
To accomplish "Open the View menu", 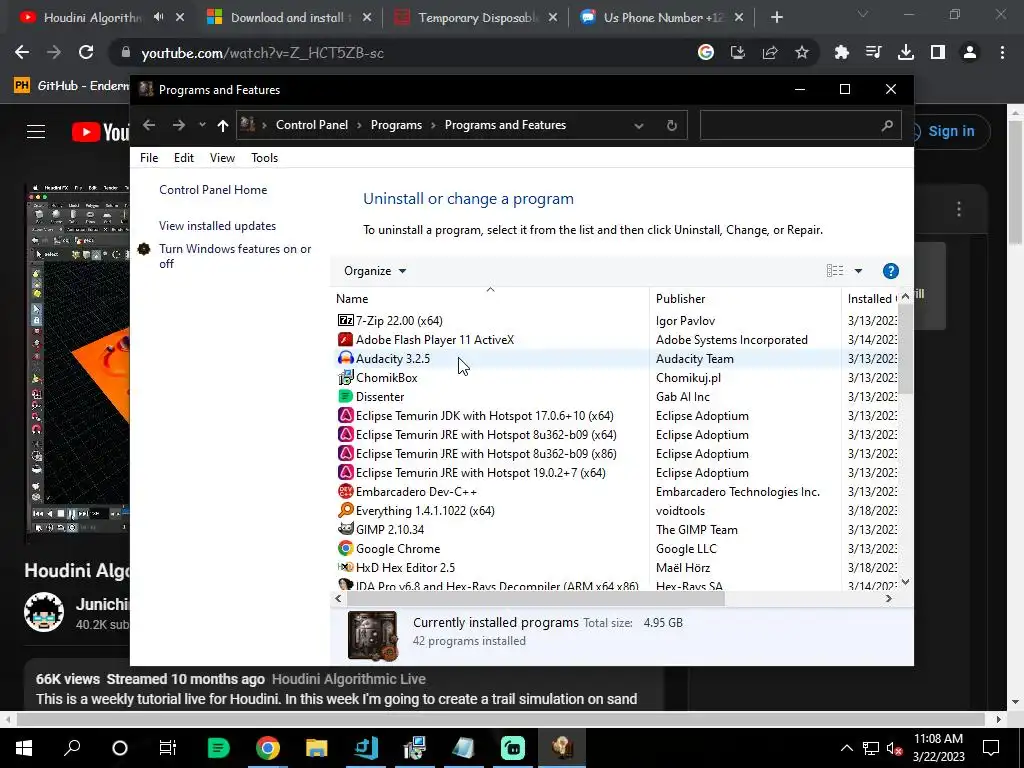I will 222,157.
